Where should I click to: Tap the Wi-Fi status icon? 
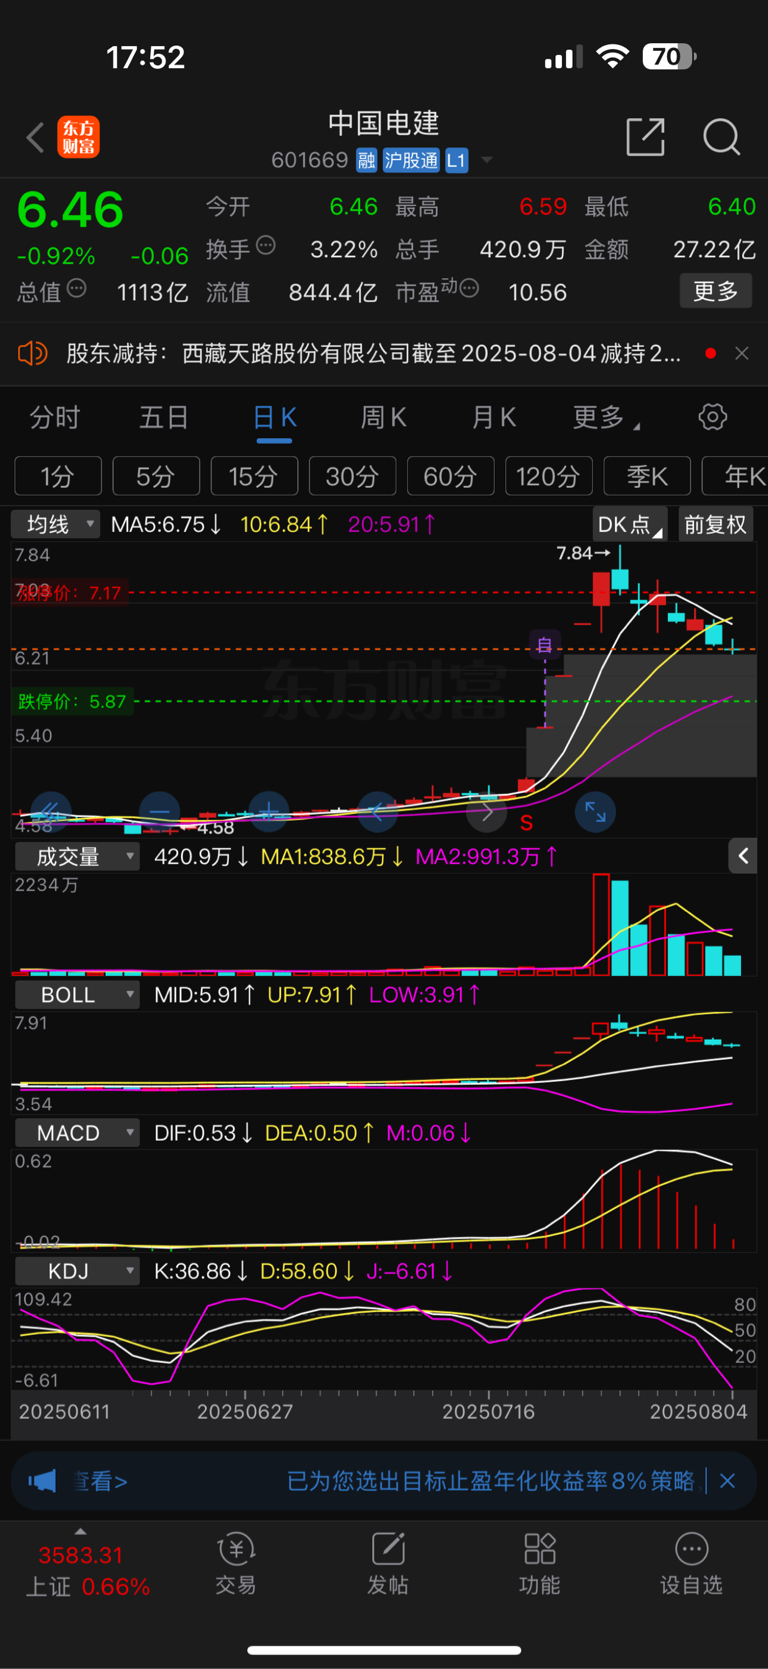612,57
